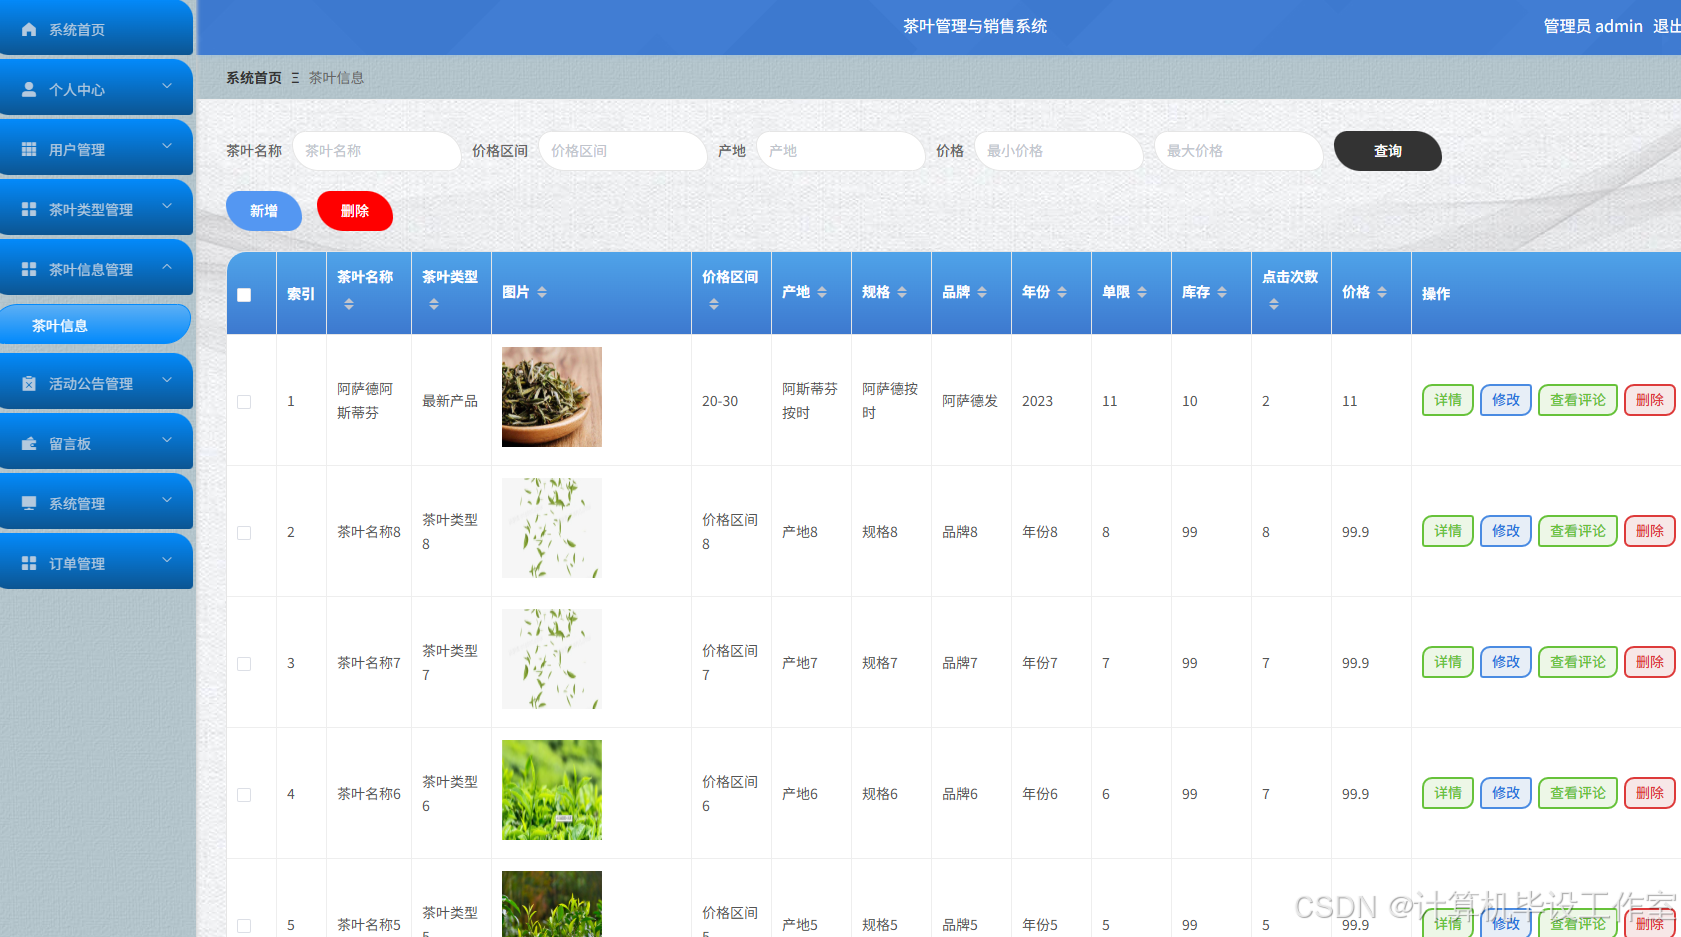Sort table by 年份 column arrows
This screenshot has width=1681, height=937.
[x=1062, y=292]
